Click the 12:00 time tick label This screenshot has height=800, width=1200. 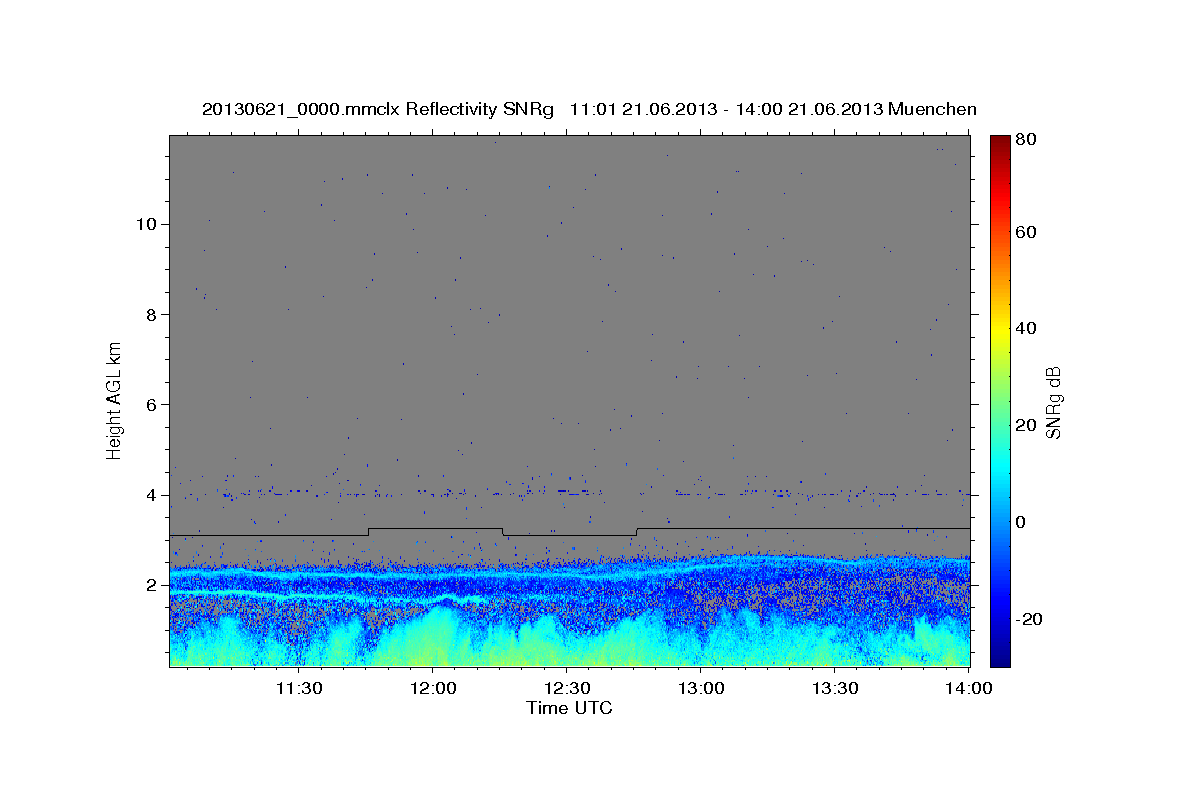[433, 688]
